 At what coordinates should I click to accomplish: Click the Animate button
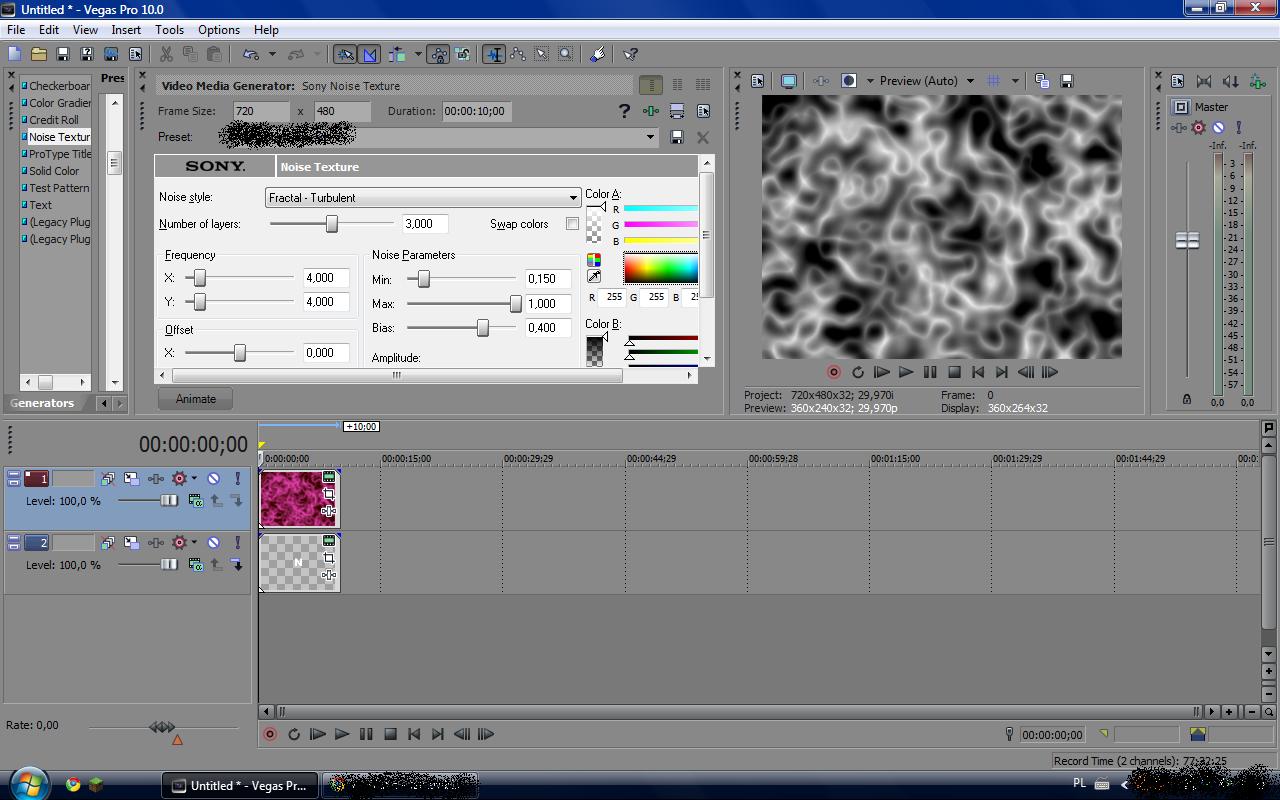coord(196,399)
